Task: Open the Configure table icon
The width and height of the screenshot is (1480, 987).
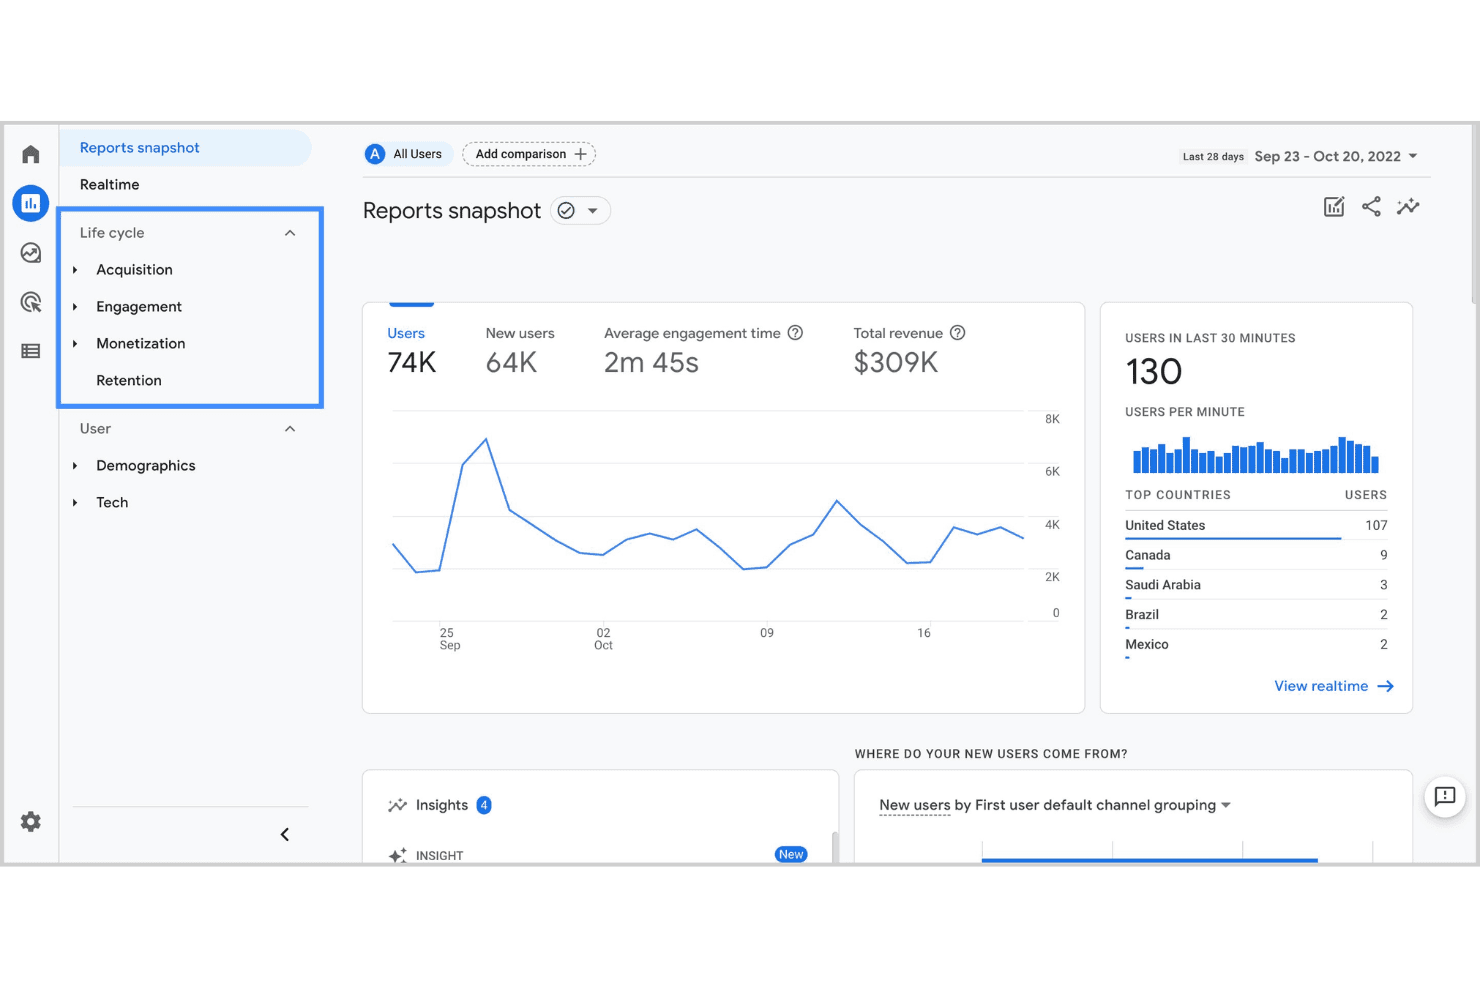Action: click(x=31, y=351)
